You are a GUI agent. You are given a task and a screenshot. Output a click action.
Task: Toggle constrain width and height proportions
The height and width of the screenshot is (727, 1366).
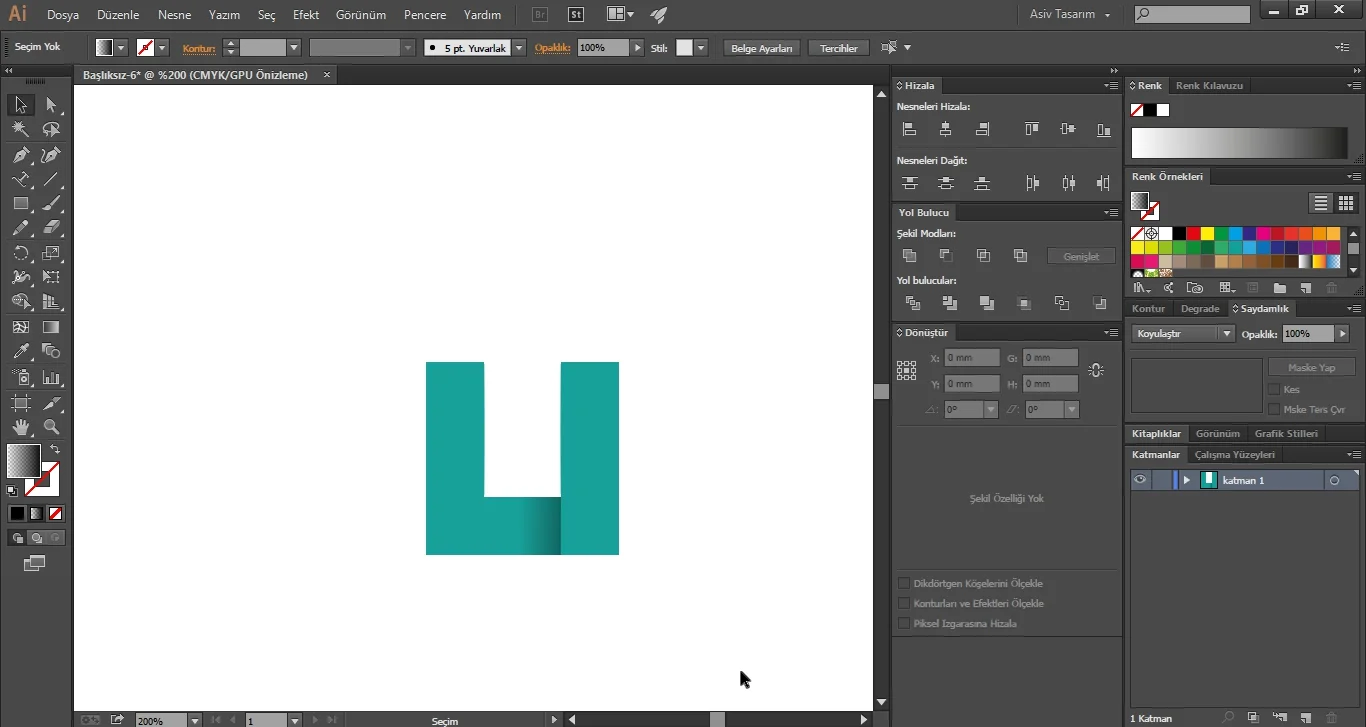click(1096, 370)
